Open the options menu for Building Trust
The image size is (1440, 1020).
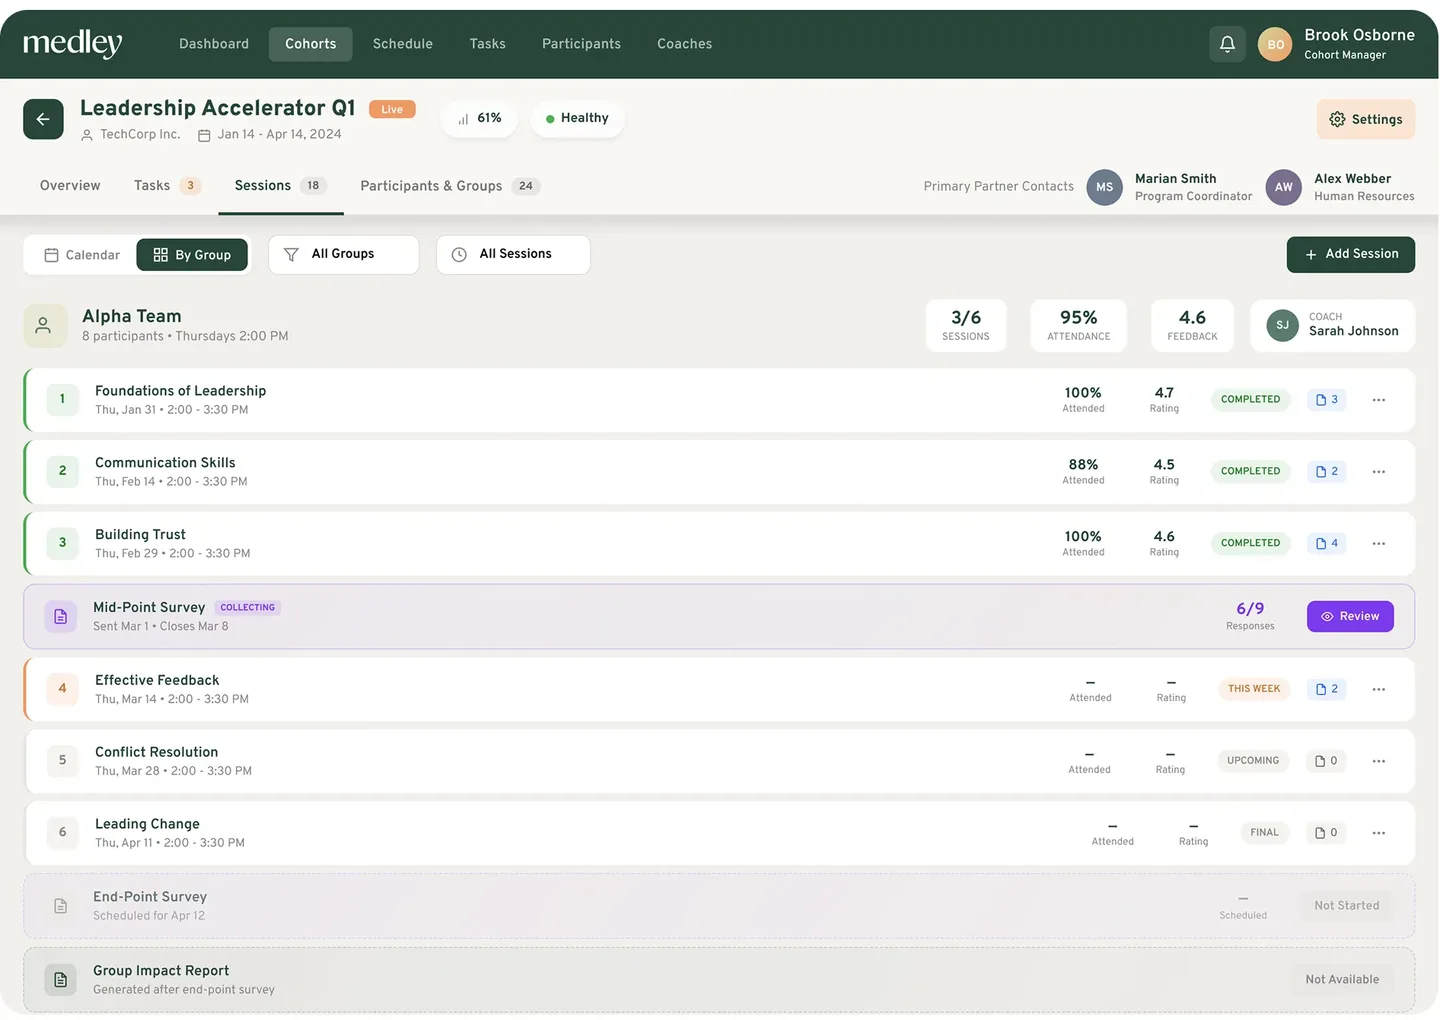(1379, 544)
